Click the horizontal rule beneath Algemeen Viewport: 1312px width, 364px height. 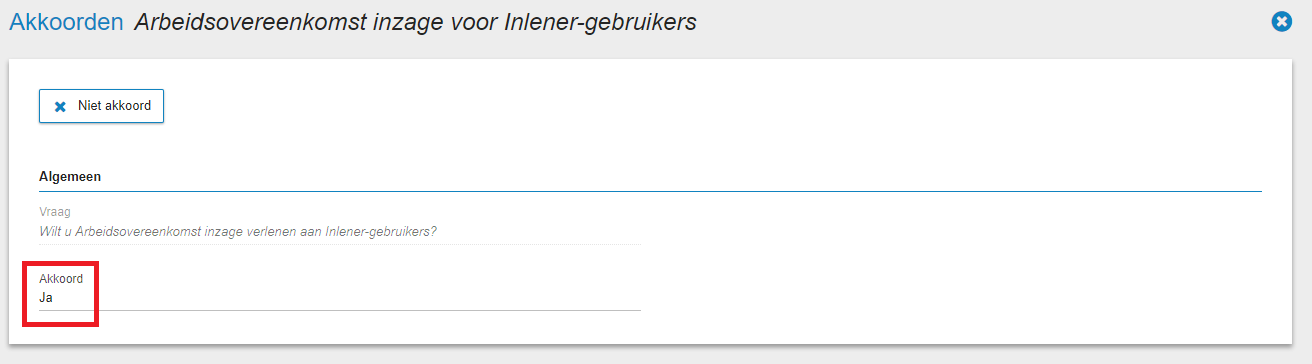click(650, 190)
